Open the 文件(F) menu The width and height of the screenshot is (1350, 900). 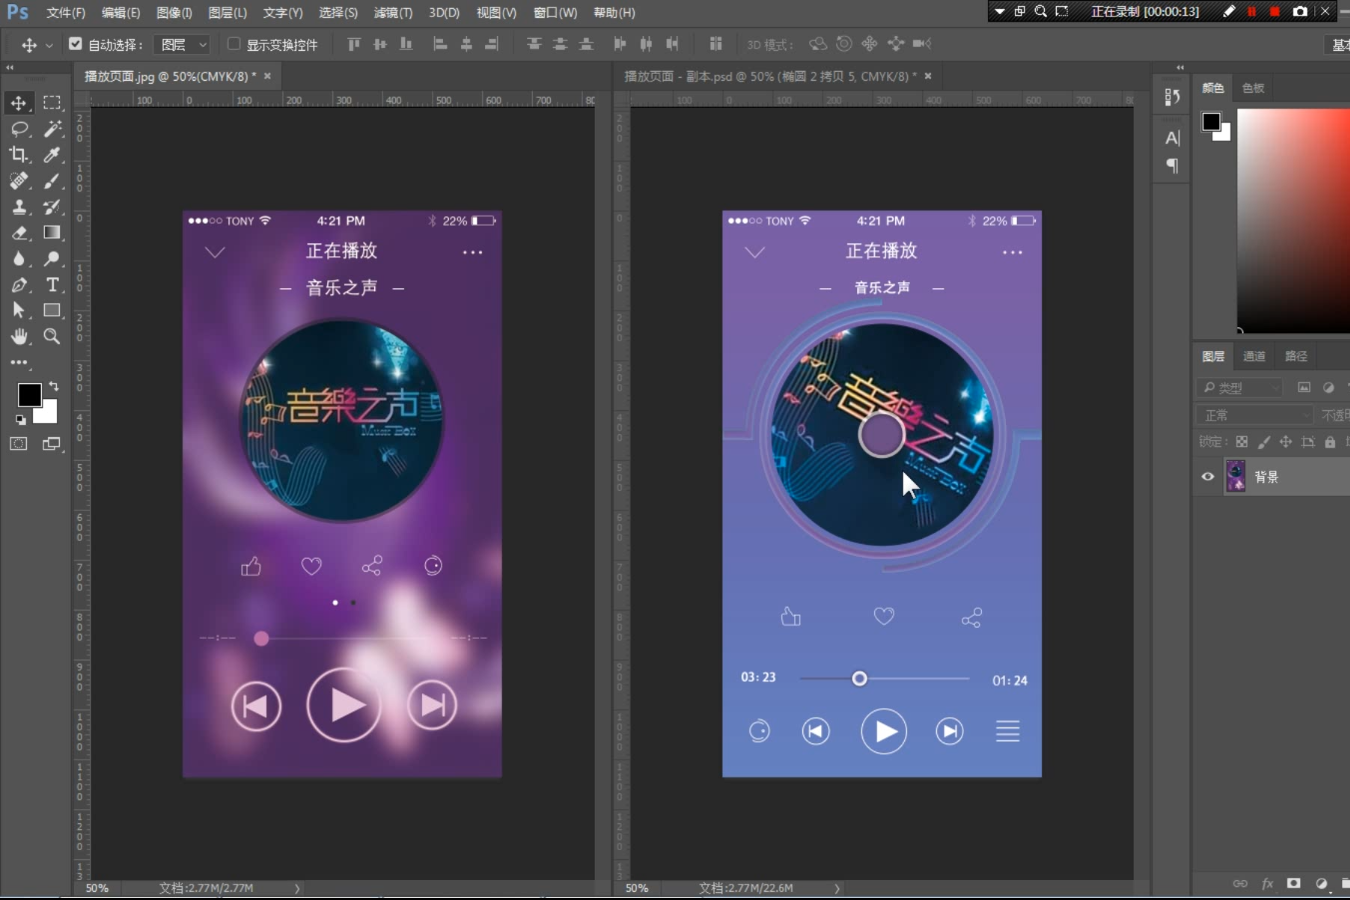point(66,13)
